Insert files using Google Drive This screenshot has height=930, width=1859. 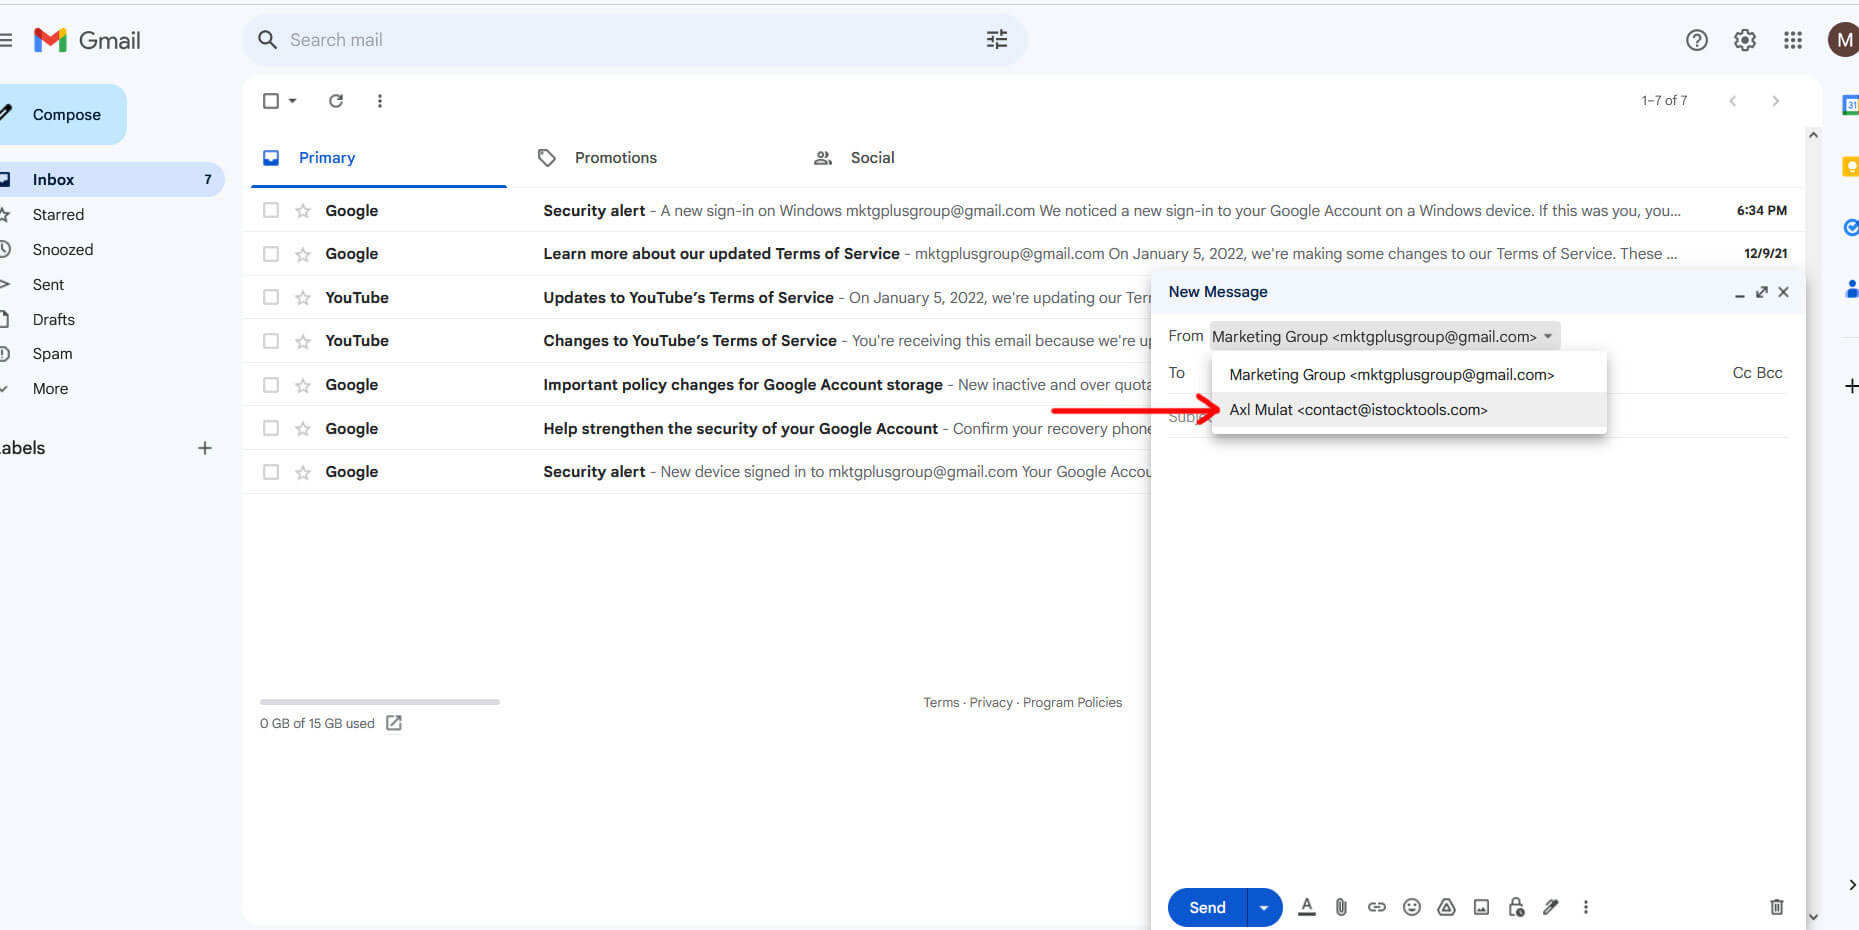tap(1446, 907)
